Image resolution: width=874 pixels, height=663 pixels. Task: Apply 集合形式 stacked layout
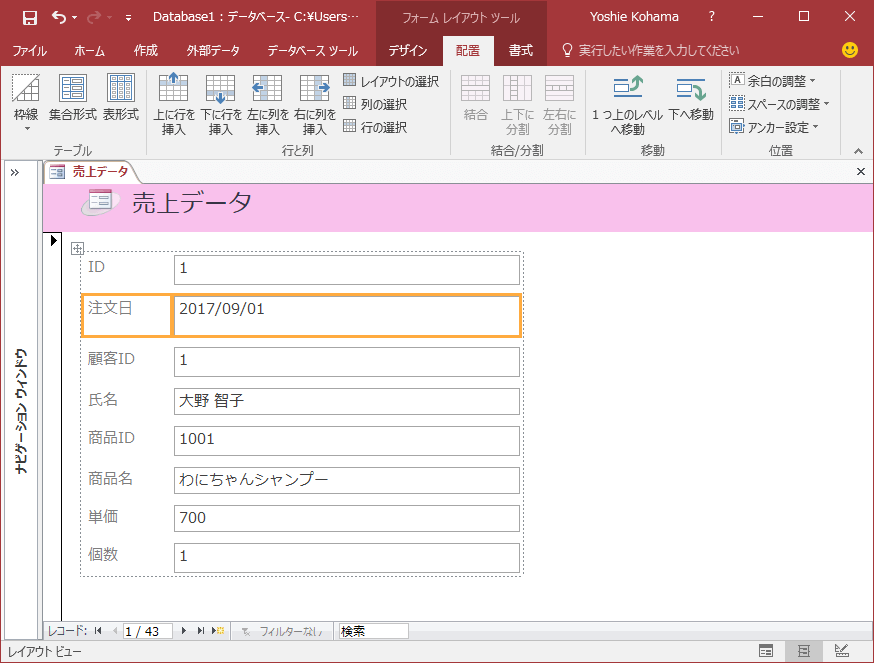[72, 98]
